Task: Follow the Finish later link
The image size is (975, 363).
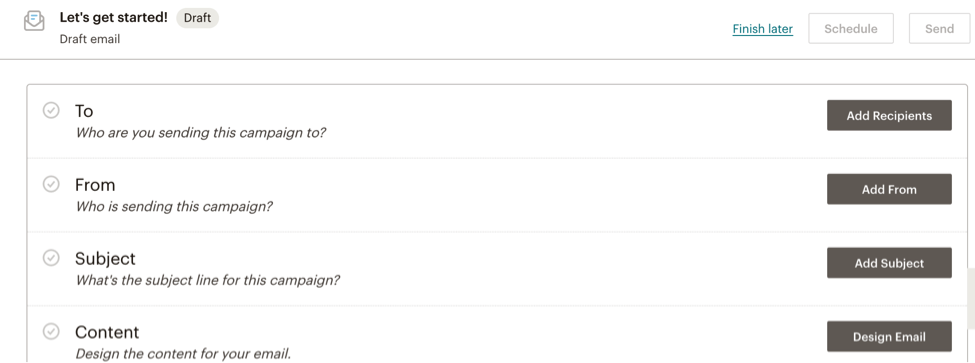Action: coord(762,29)
